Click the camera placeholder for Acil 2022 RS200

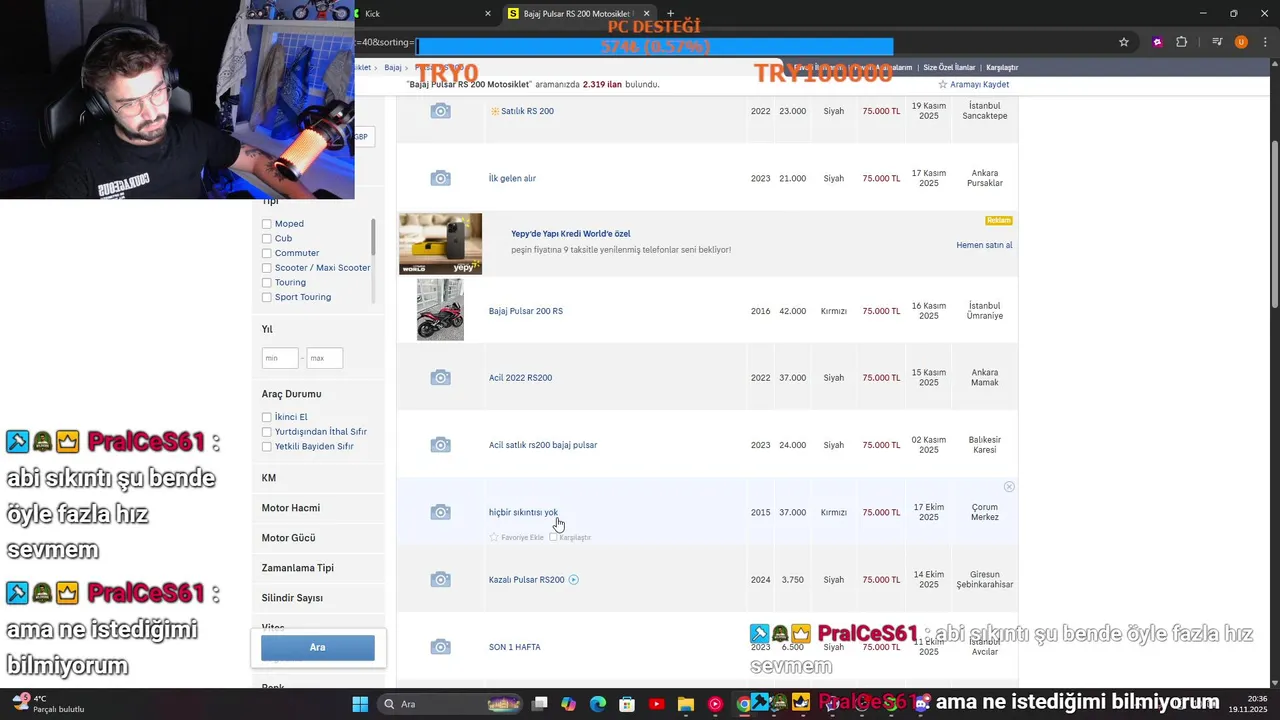(440, 377)
